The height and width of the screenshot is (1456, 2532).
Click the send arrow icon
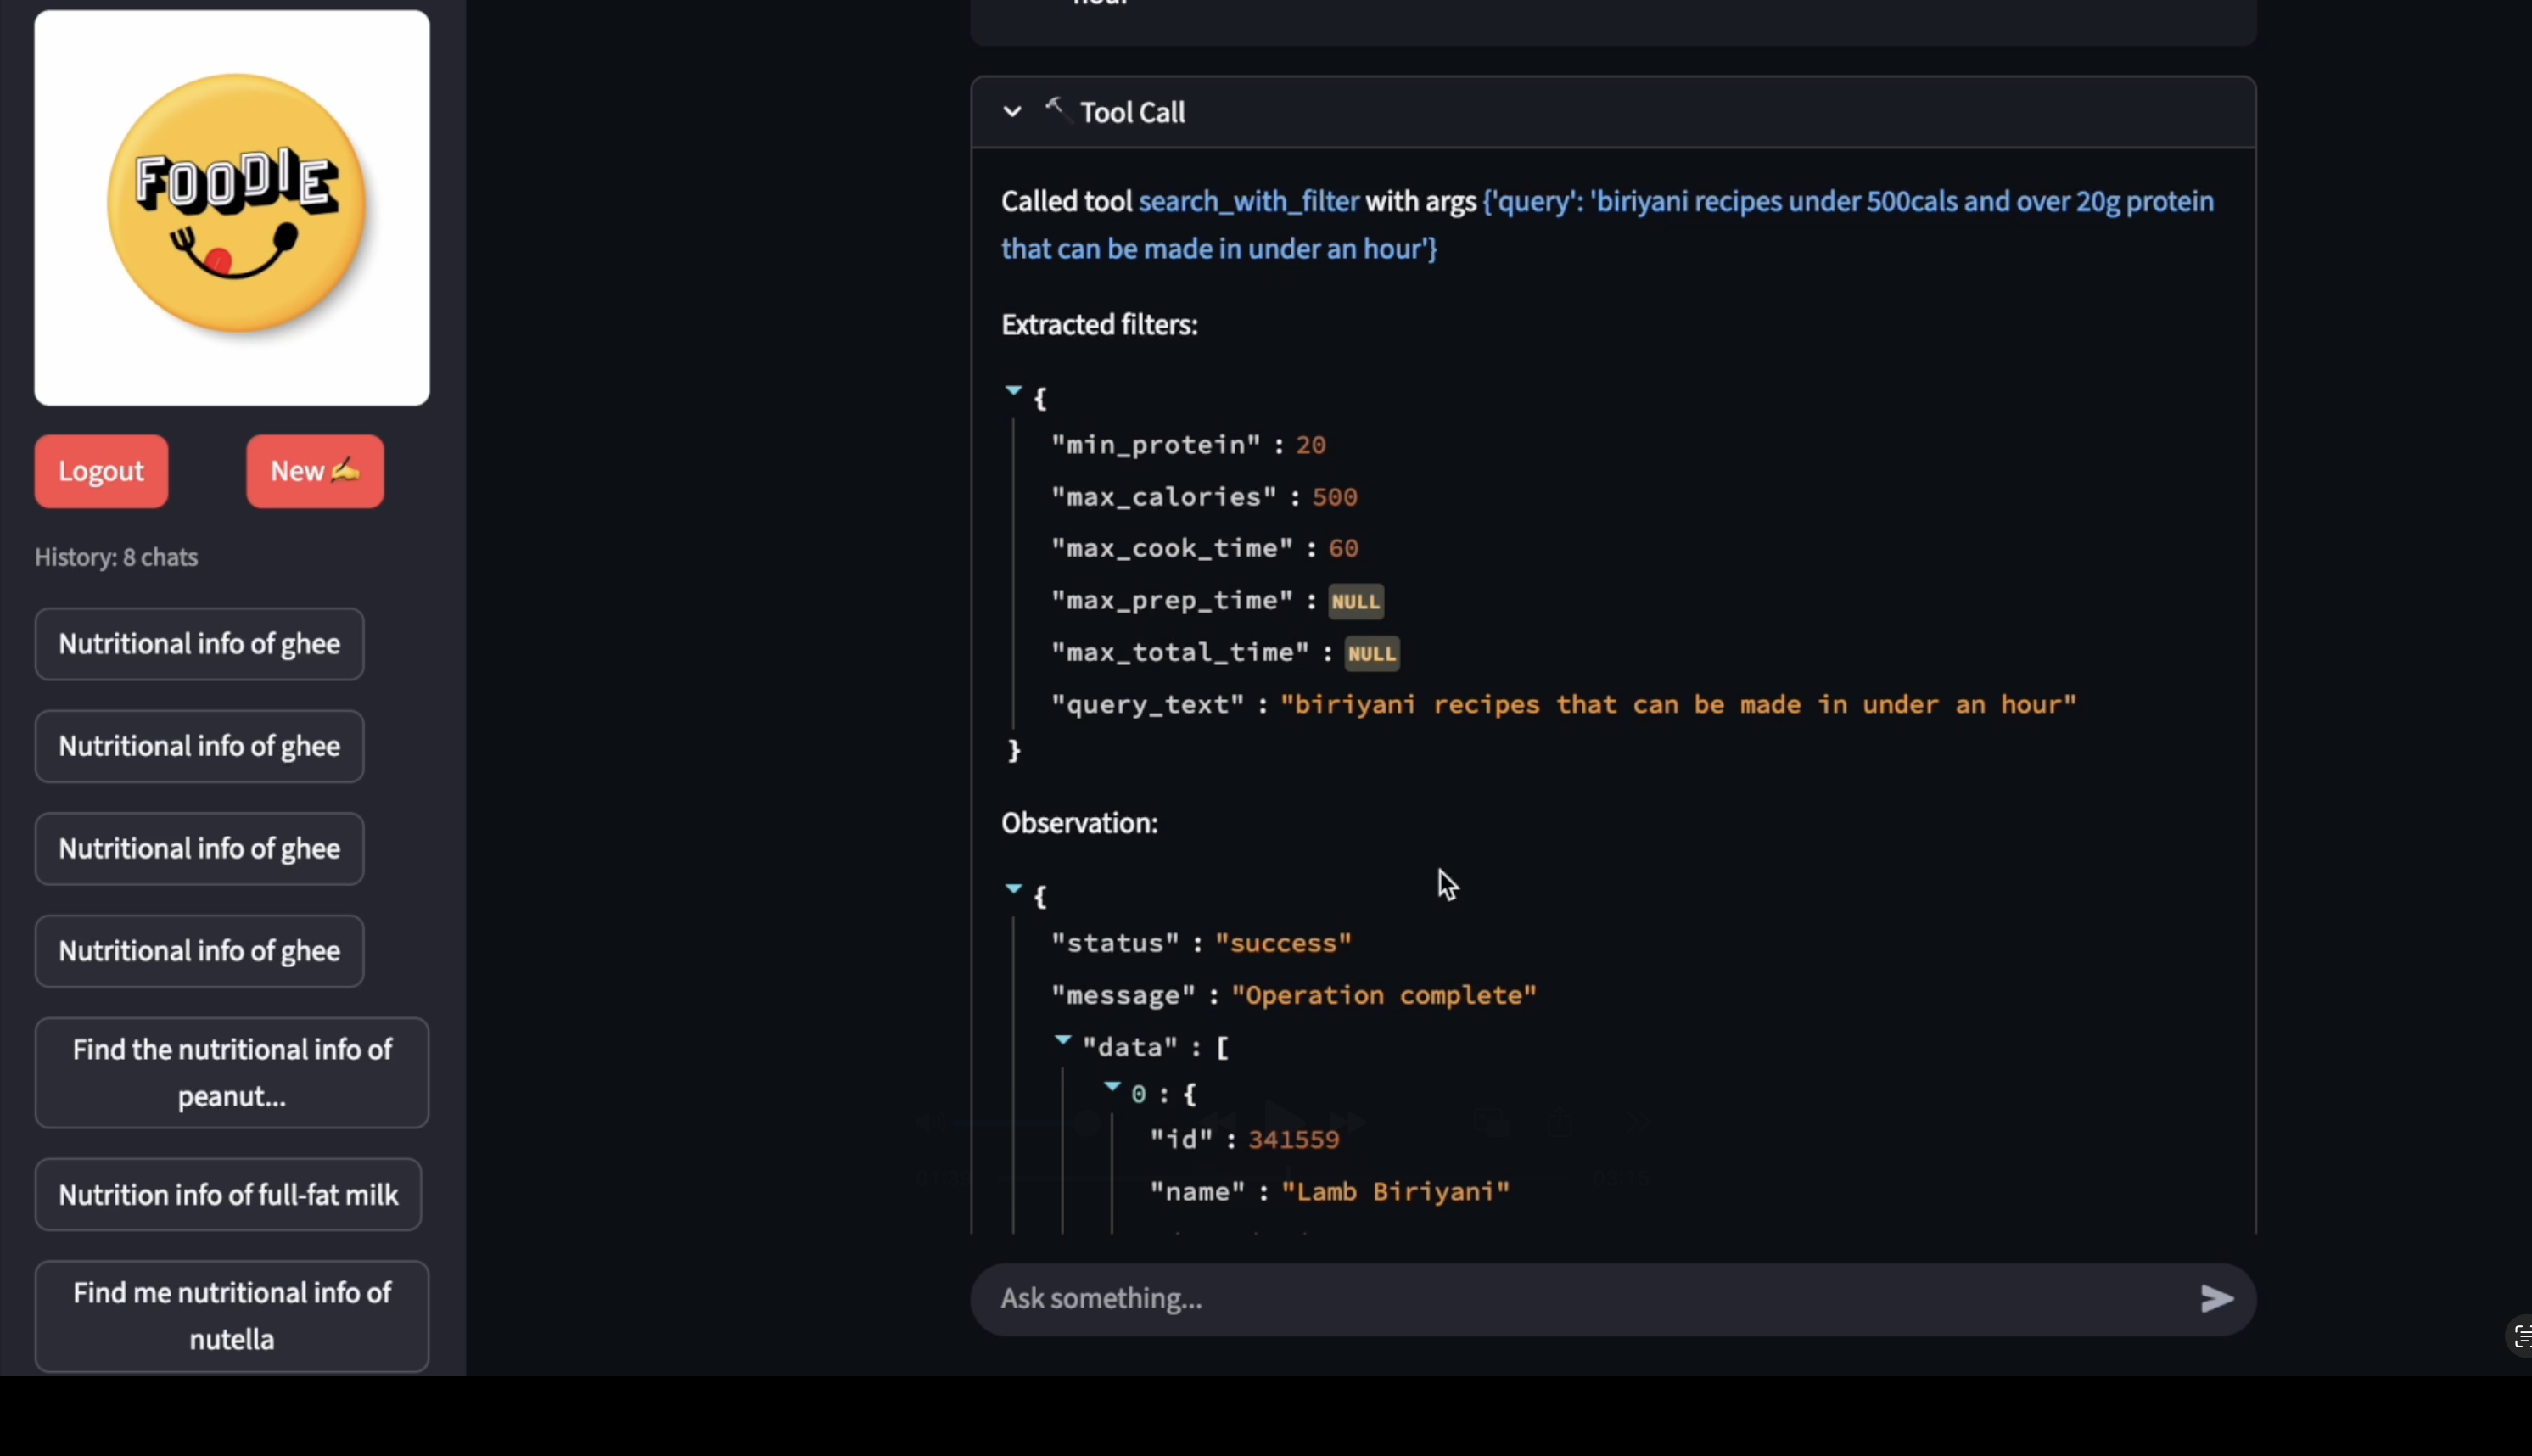(x=2216, y=1298)
